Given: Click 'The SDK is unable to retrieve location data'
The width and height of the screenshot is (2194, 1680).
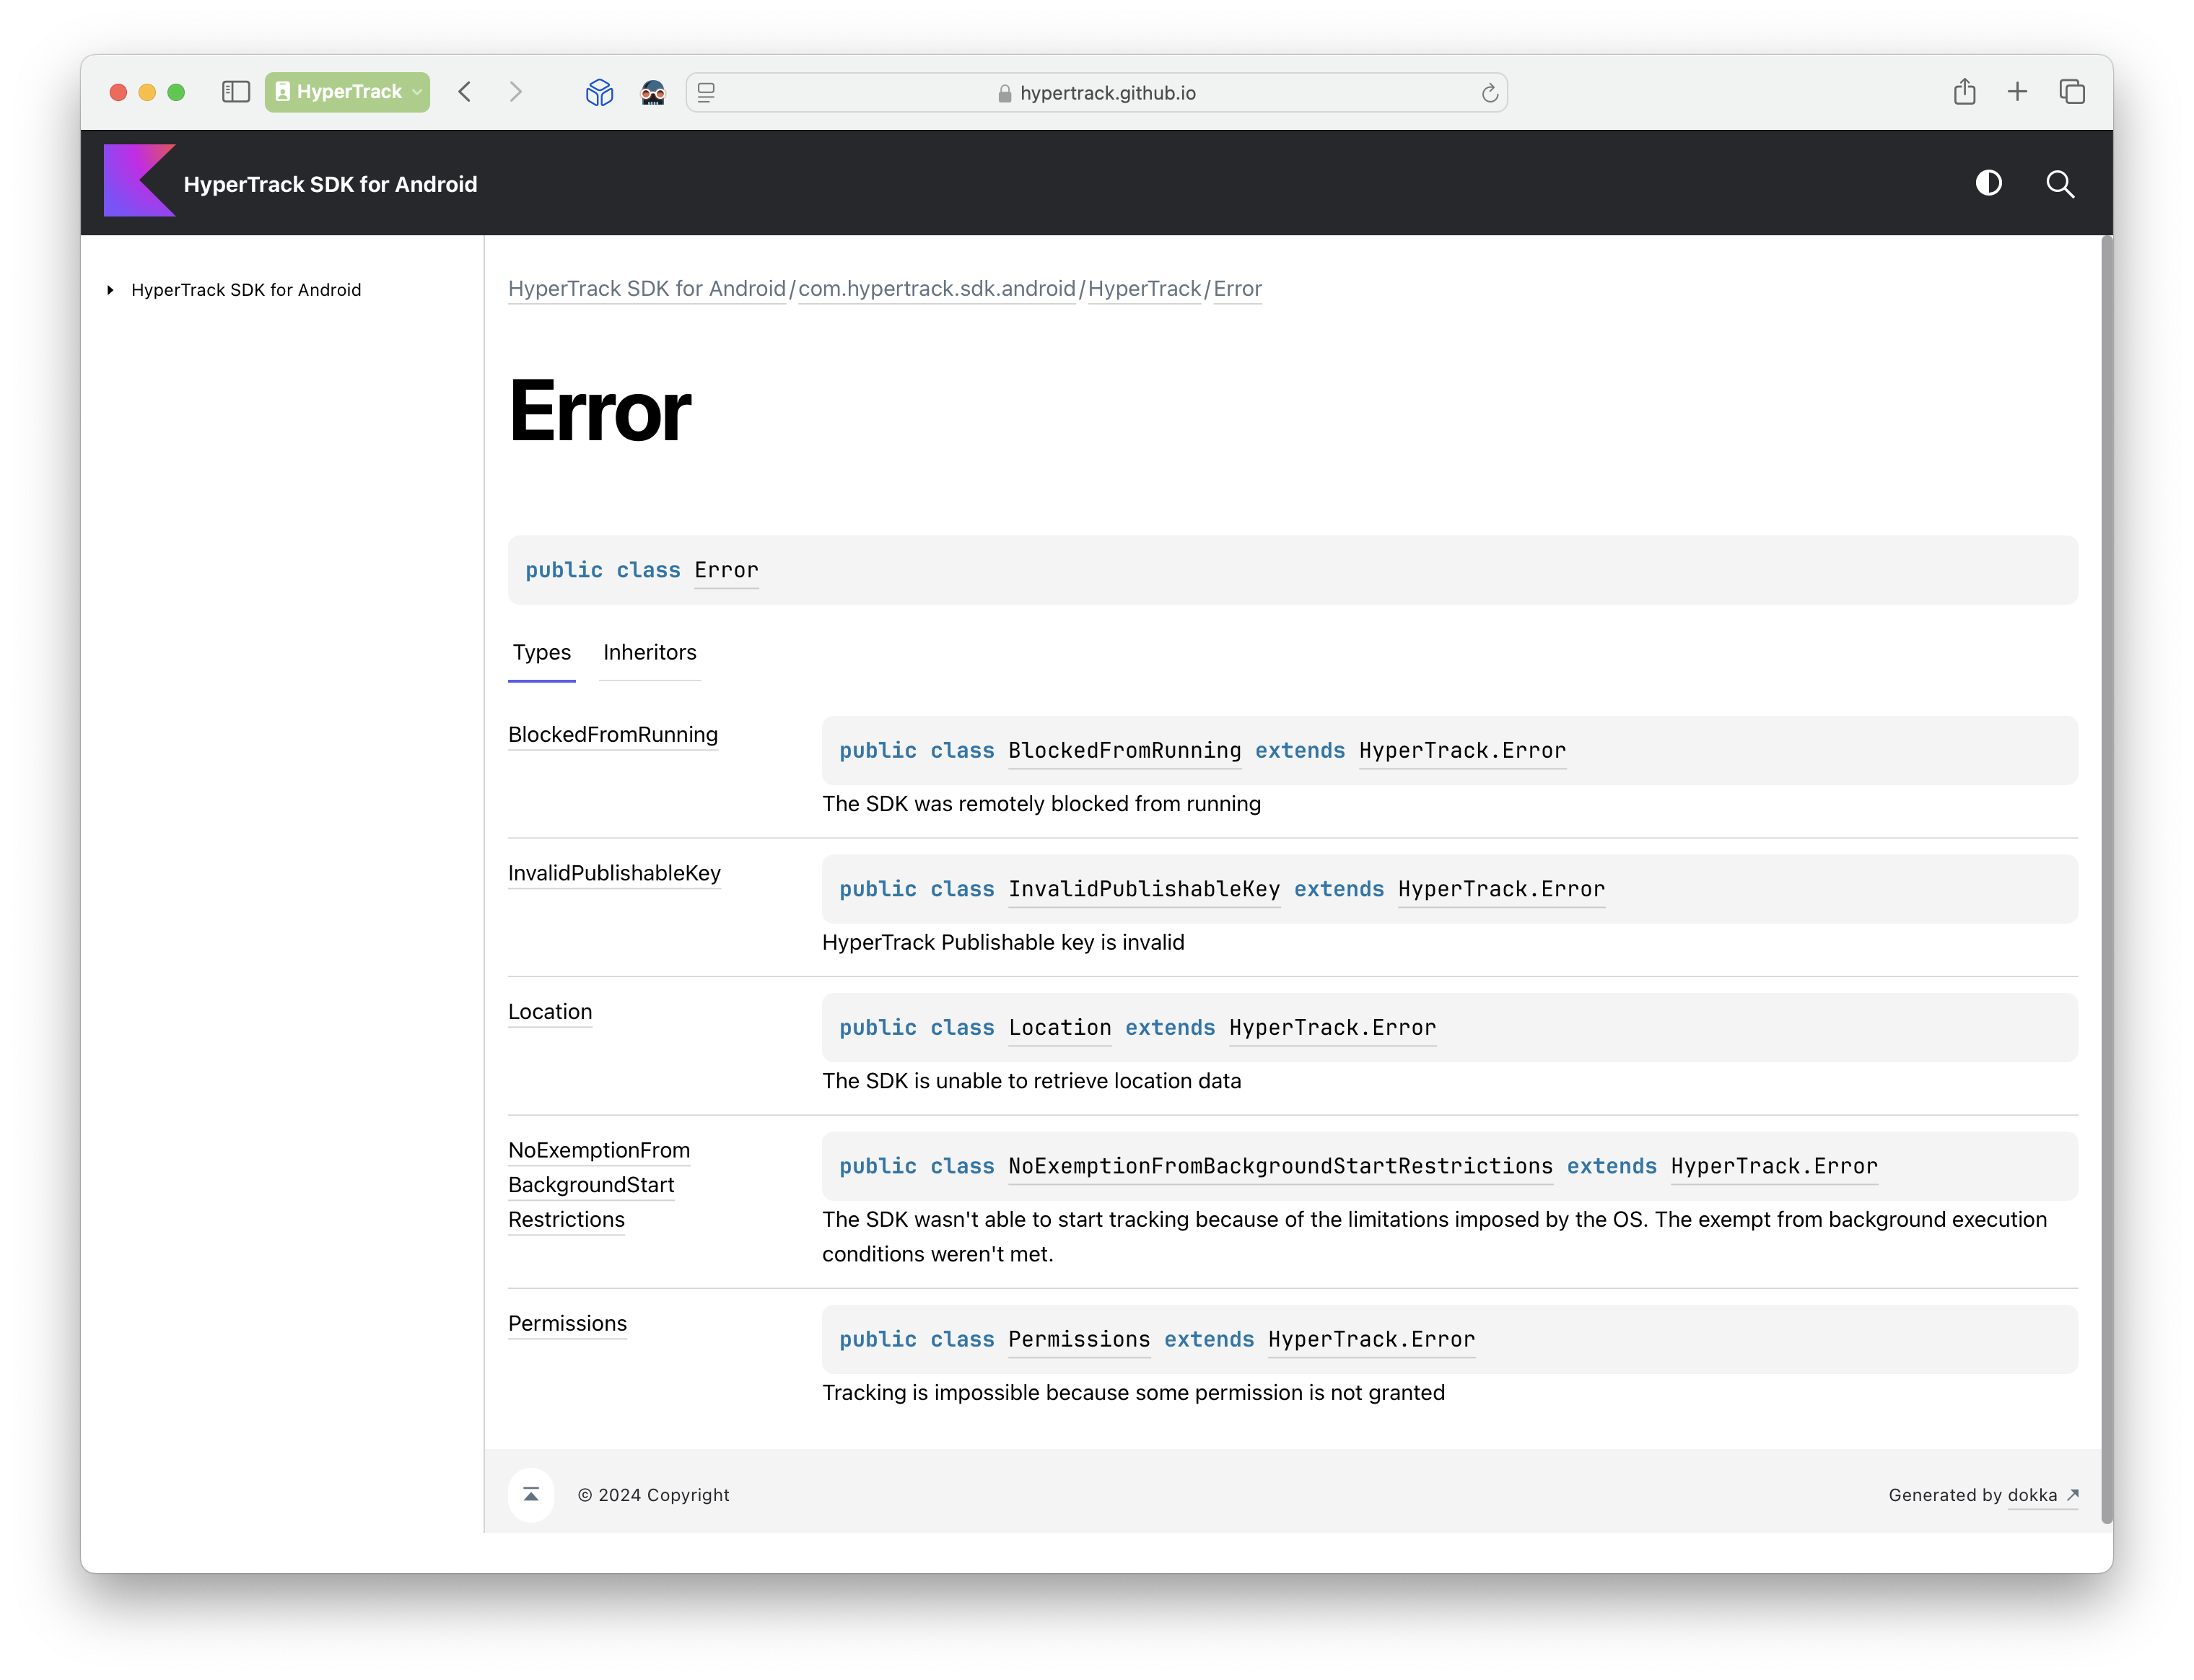Looking at the screenshot, I should [1031, 1081].
